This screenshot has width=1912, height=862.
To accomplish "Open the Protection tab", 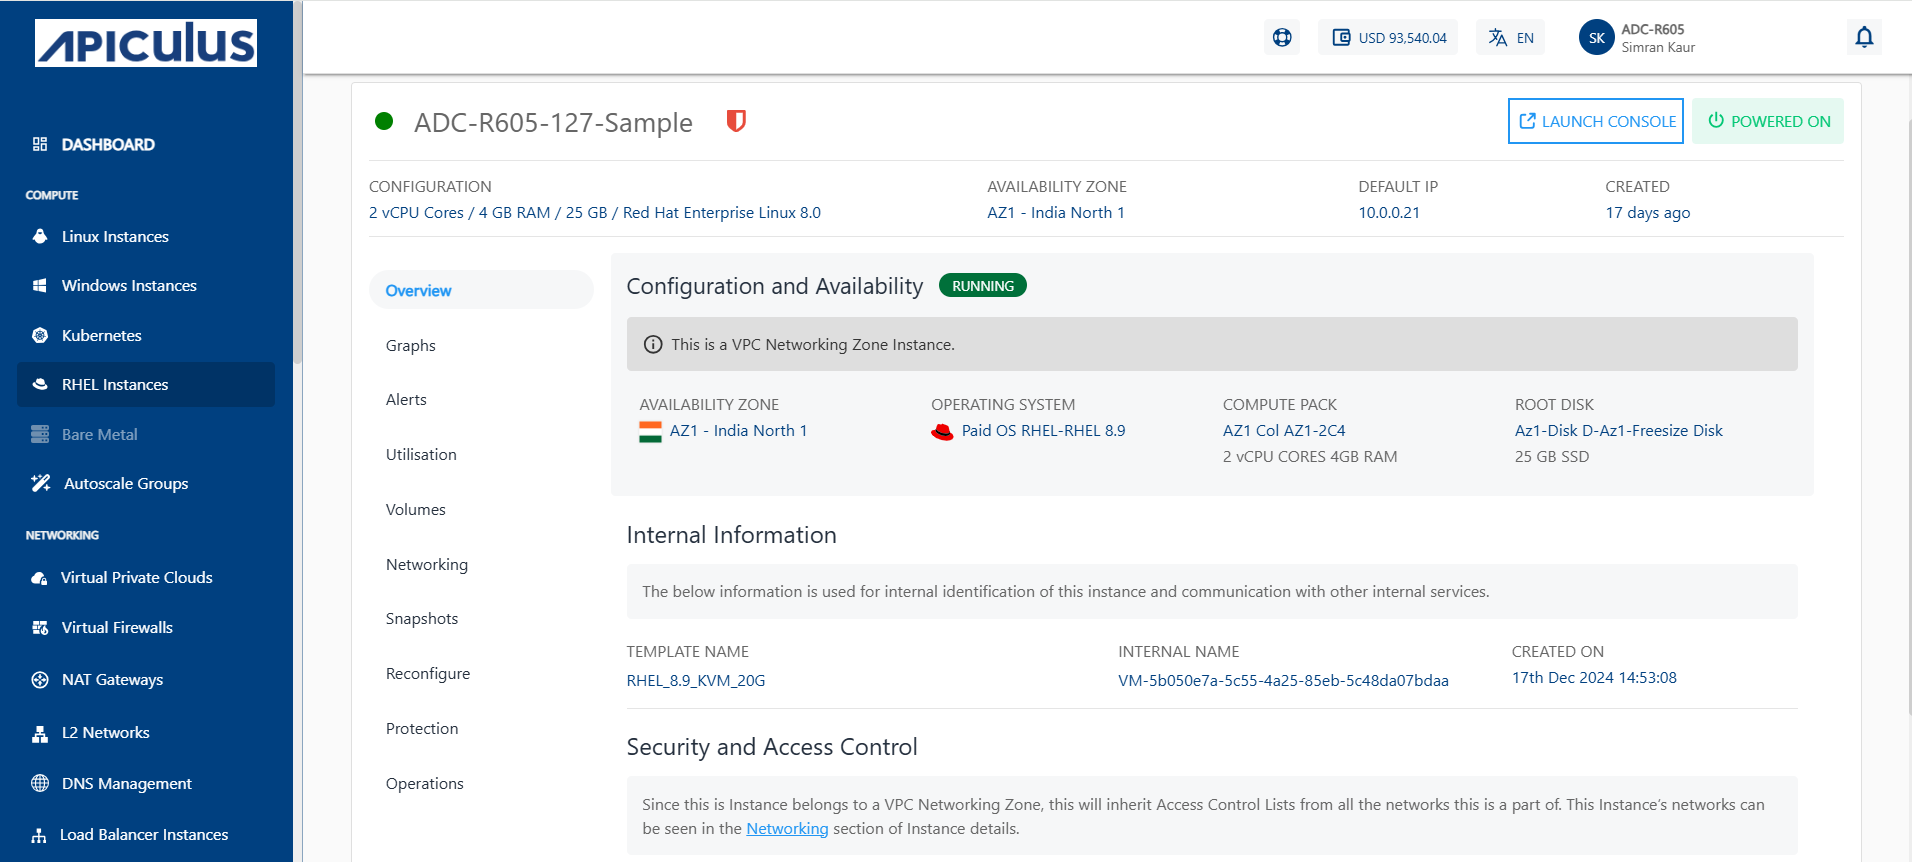I will 422,728.
